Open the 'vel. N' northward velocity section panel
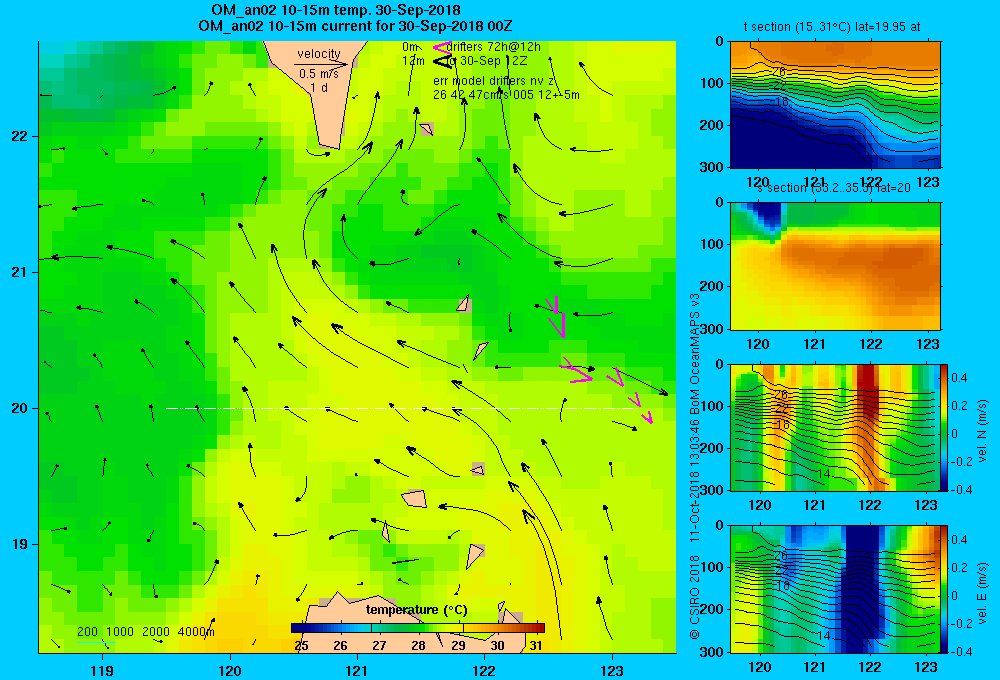 point(835,427)
